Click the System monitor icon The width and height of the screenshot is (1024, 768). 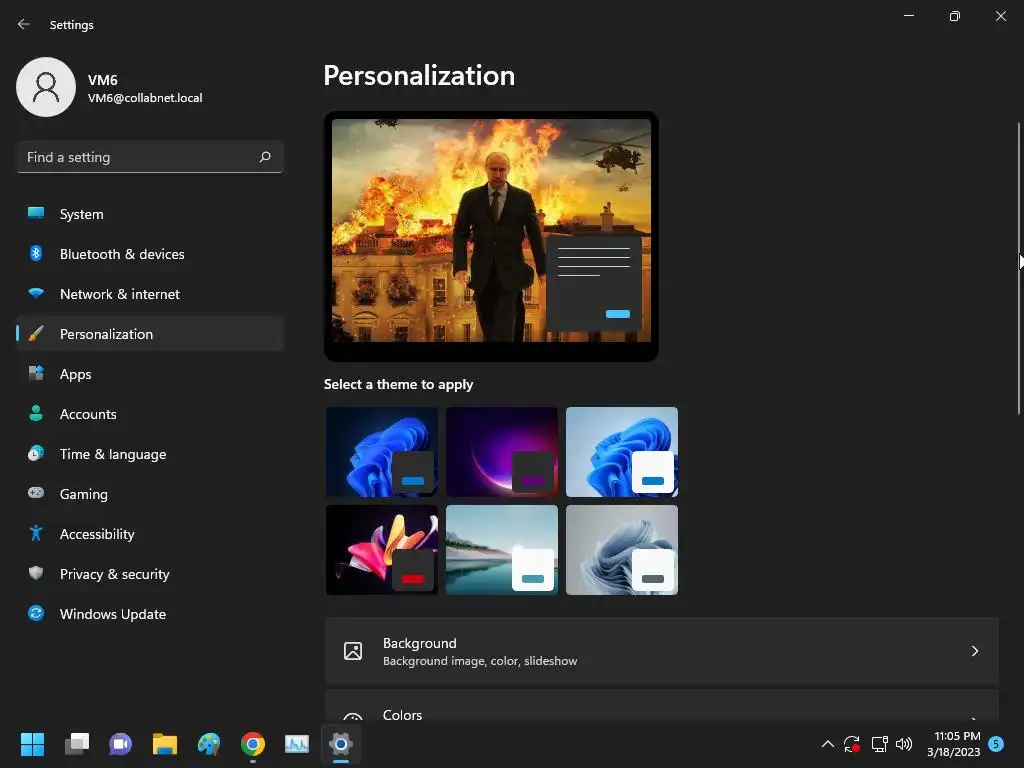tap(36, 214)
